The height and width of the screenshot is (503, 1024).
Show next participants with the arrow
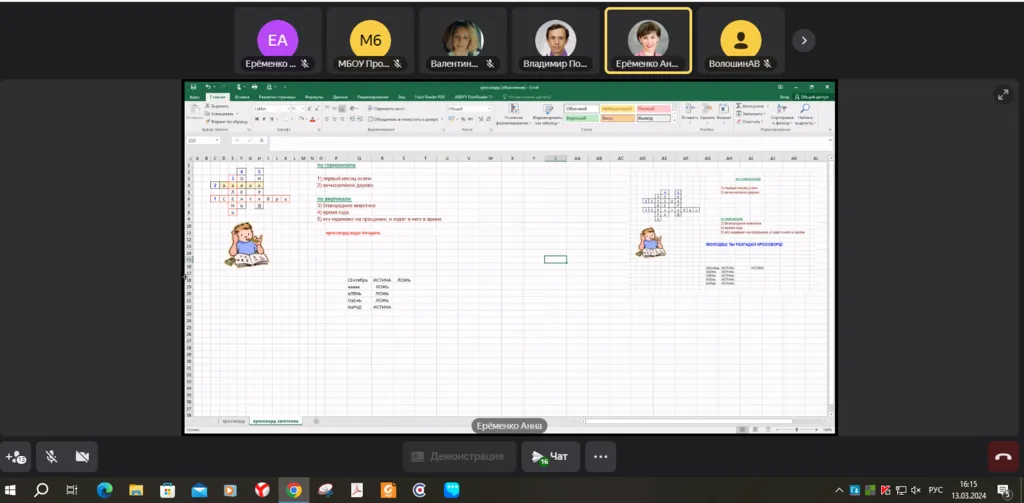point(804,41)
